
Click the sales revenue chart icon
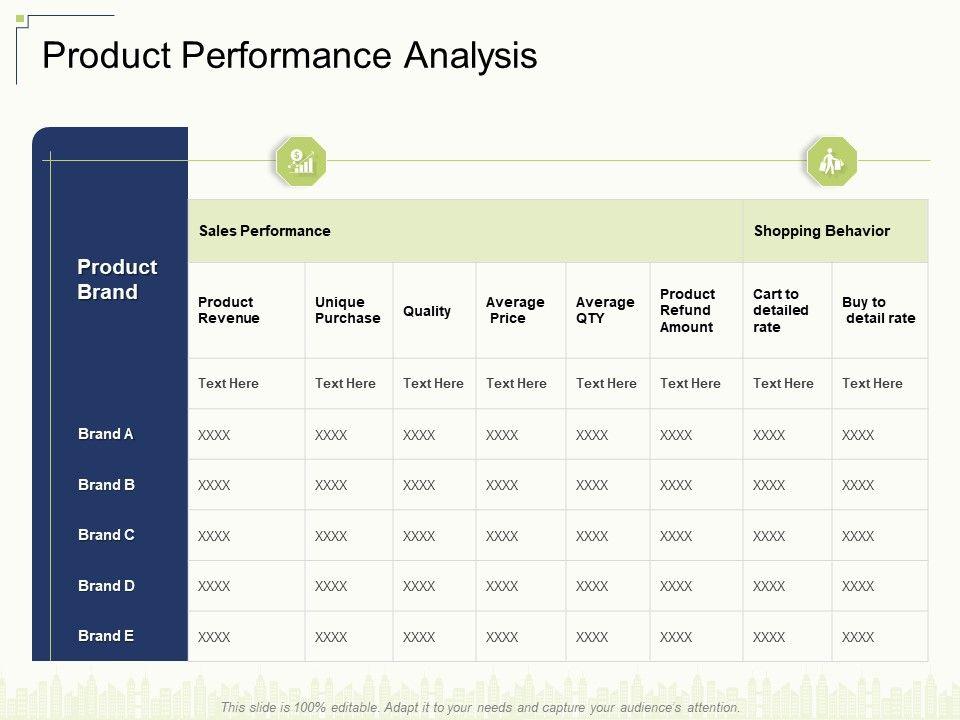pyautogui.click(x=301, y=161)
